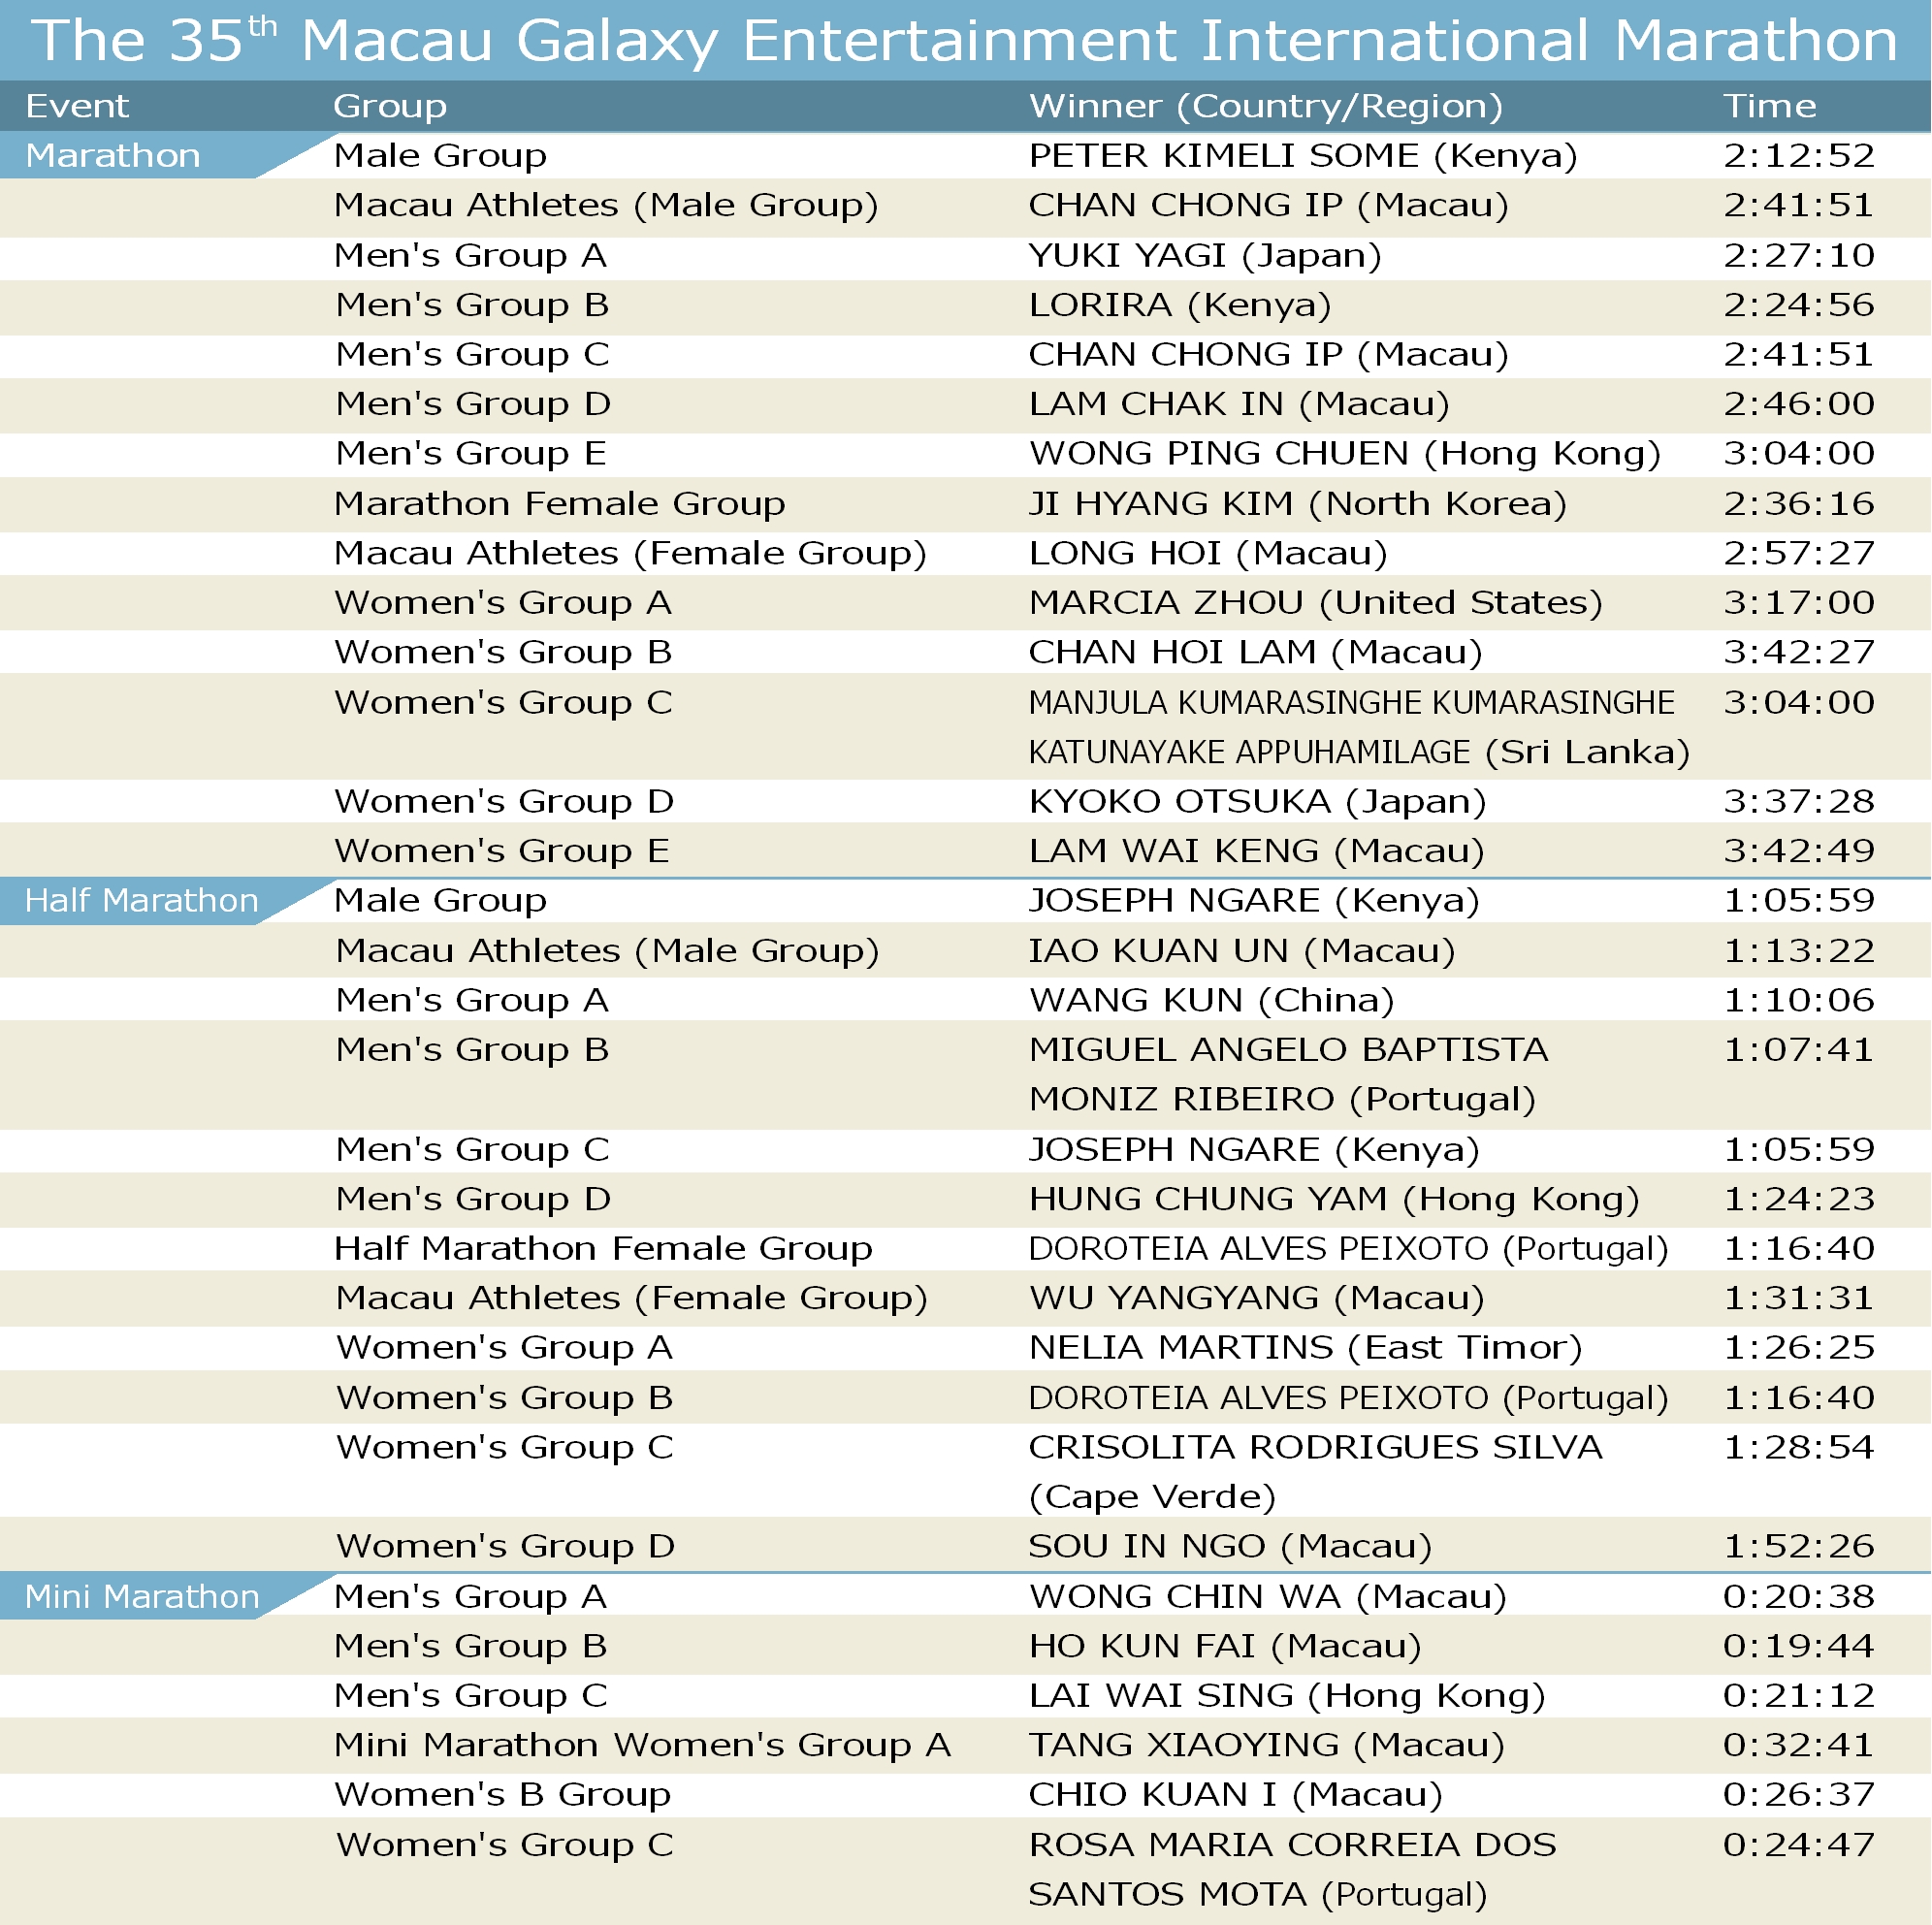Select 'JI HYANG KIM (North Korea)'

[x=1298, y=504]
